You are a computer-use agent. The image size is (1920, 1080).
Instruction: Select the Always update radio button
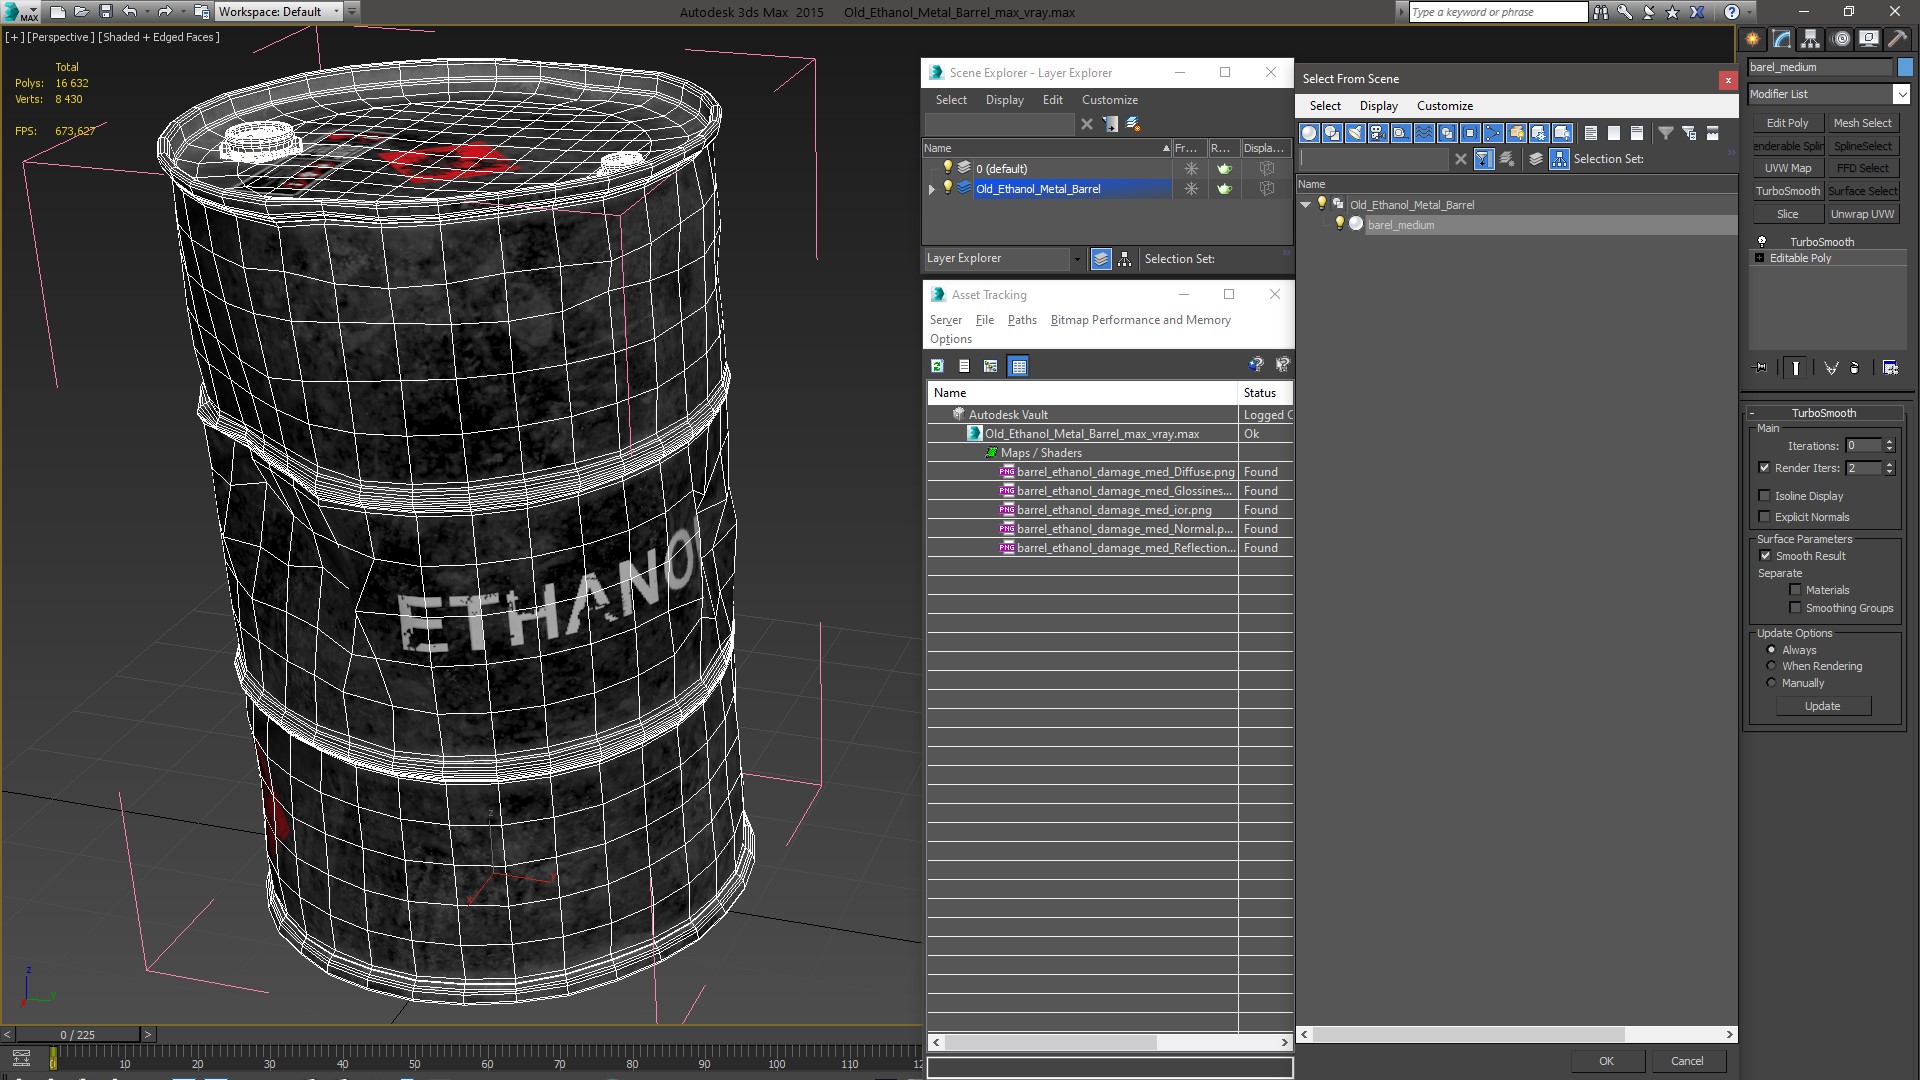[1771, 650]
